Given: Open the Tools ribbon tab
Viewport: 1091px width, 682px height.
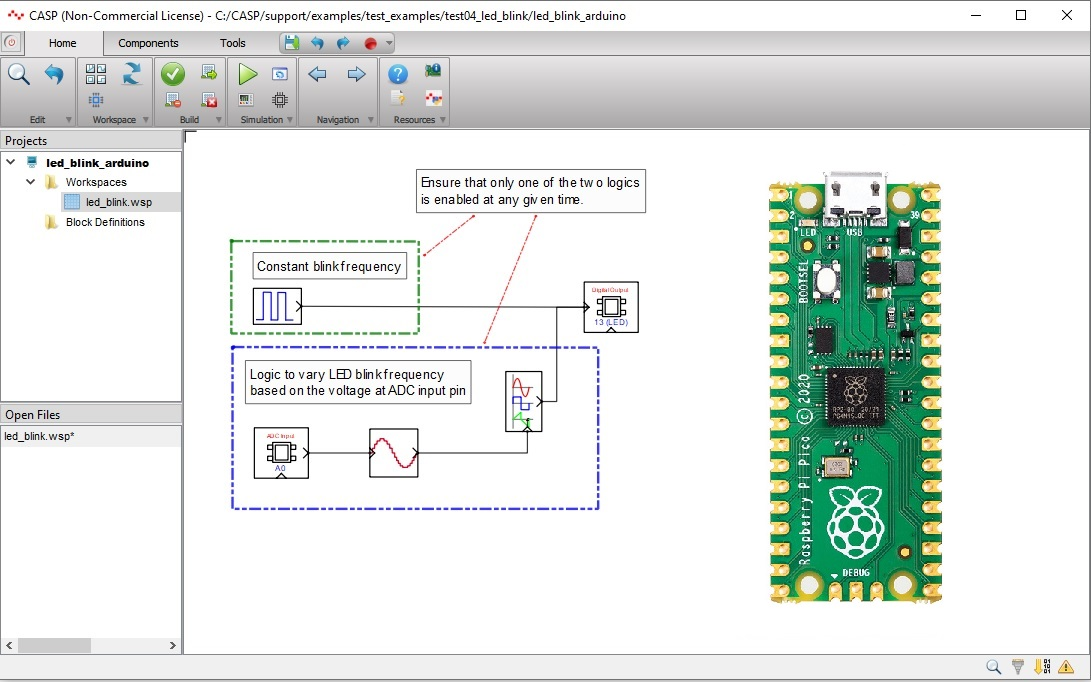Looking at the screenshot, I should (x=232, y=43).
